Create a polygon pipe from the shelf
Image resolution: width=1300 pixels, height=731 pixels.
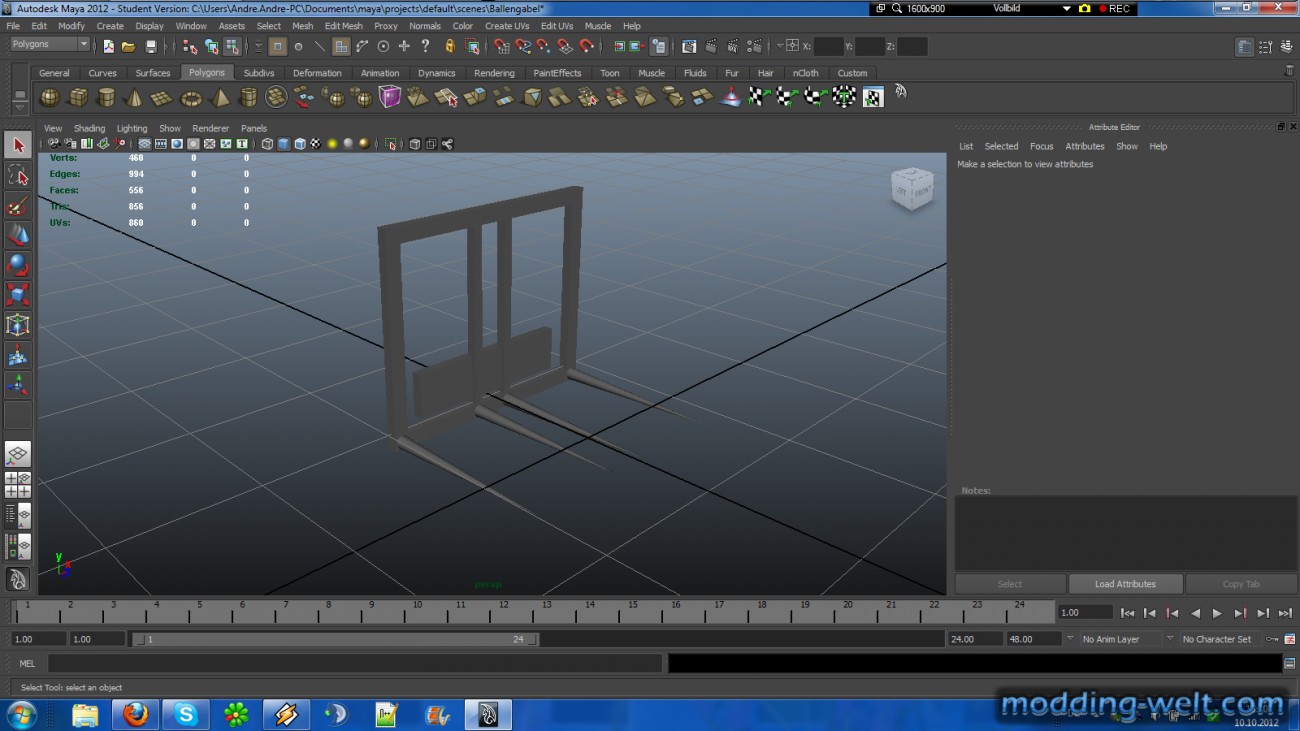coord(248,97)
